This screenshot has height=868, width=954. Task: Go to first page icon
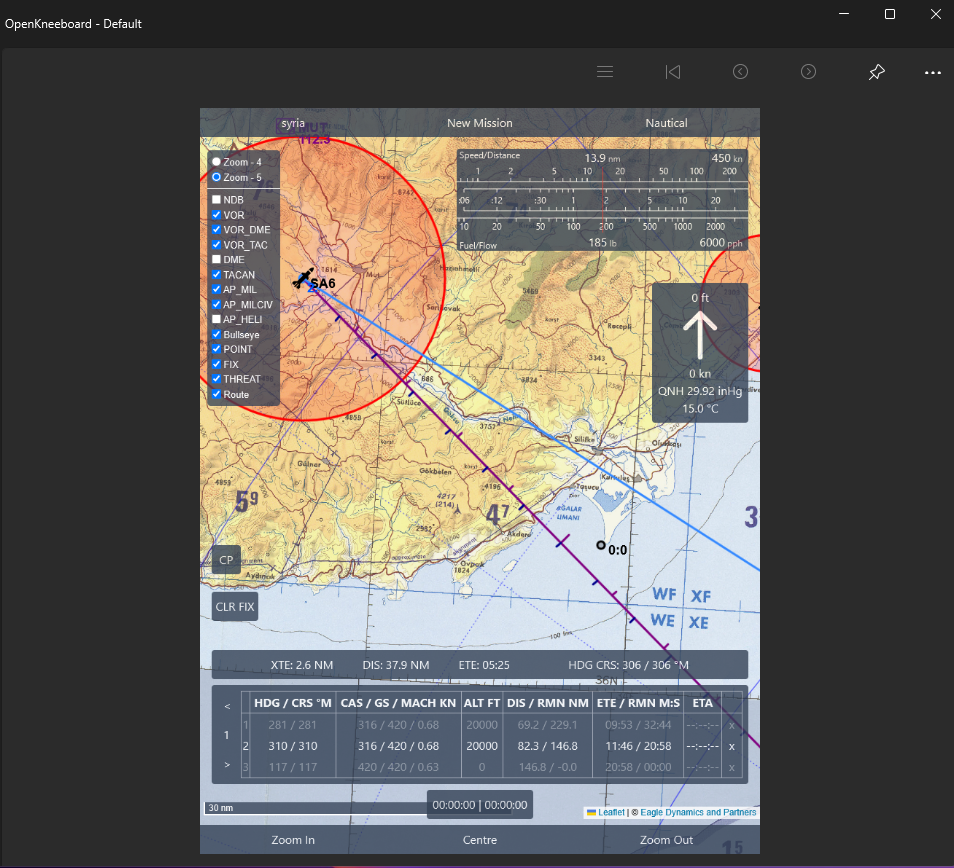point(673,72)
